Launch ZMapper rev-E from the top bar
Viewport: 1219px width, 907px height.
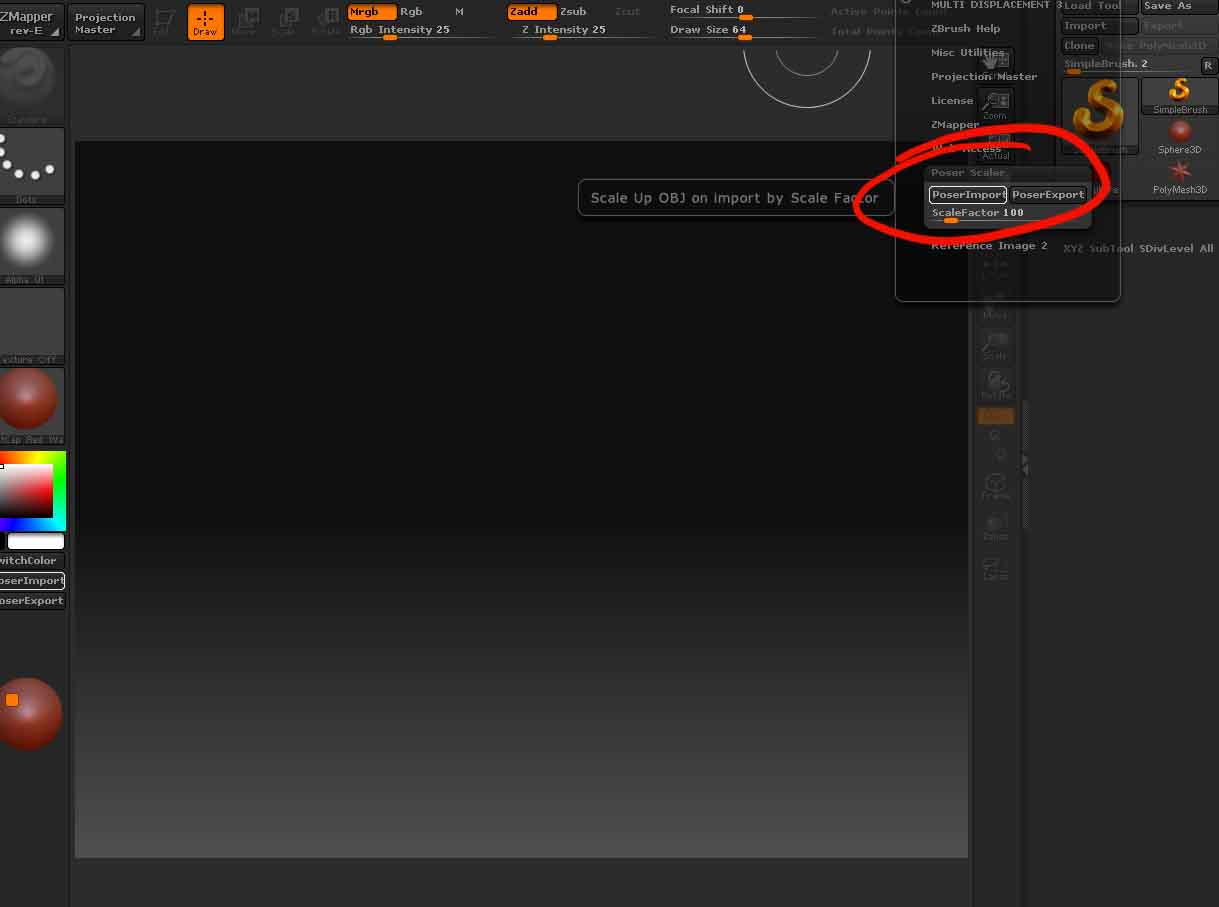[32, 22]
